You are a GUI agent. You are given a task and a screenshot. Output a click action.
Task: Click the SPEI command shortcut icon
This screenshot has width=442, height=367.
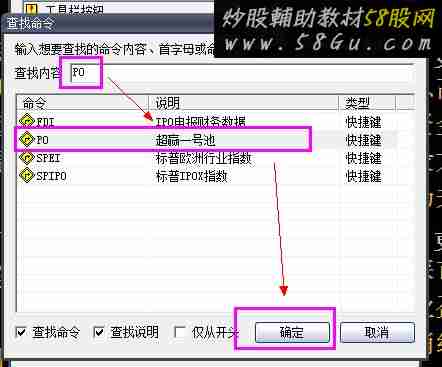pyautogui.click(x=27, y=157)
